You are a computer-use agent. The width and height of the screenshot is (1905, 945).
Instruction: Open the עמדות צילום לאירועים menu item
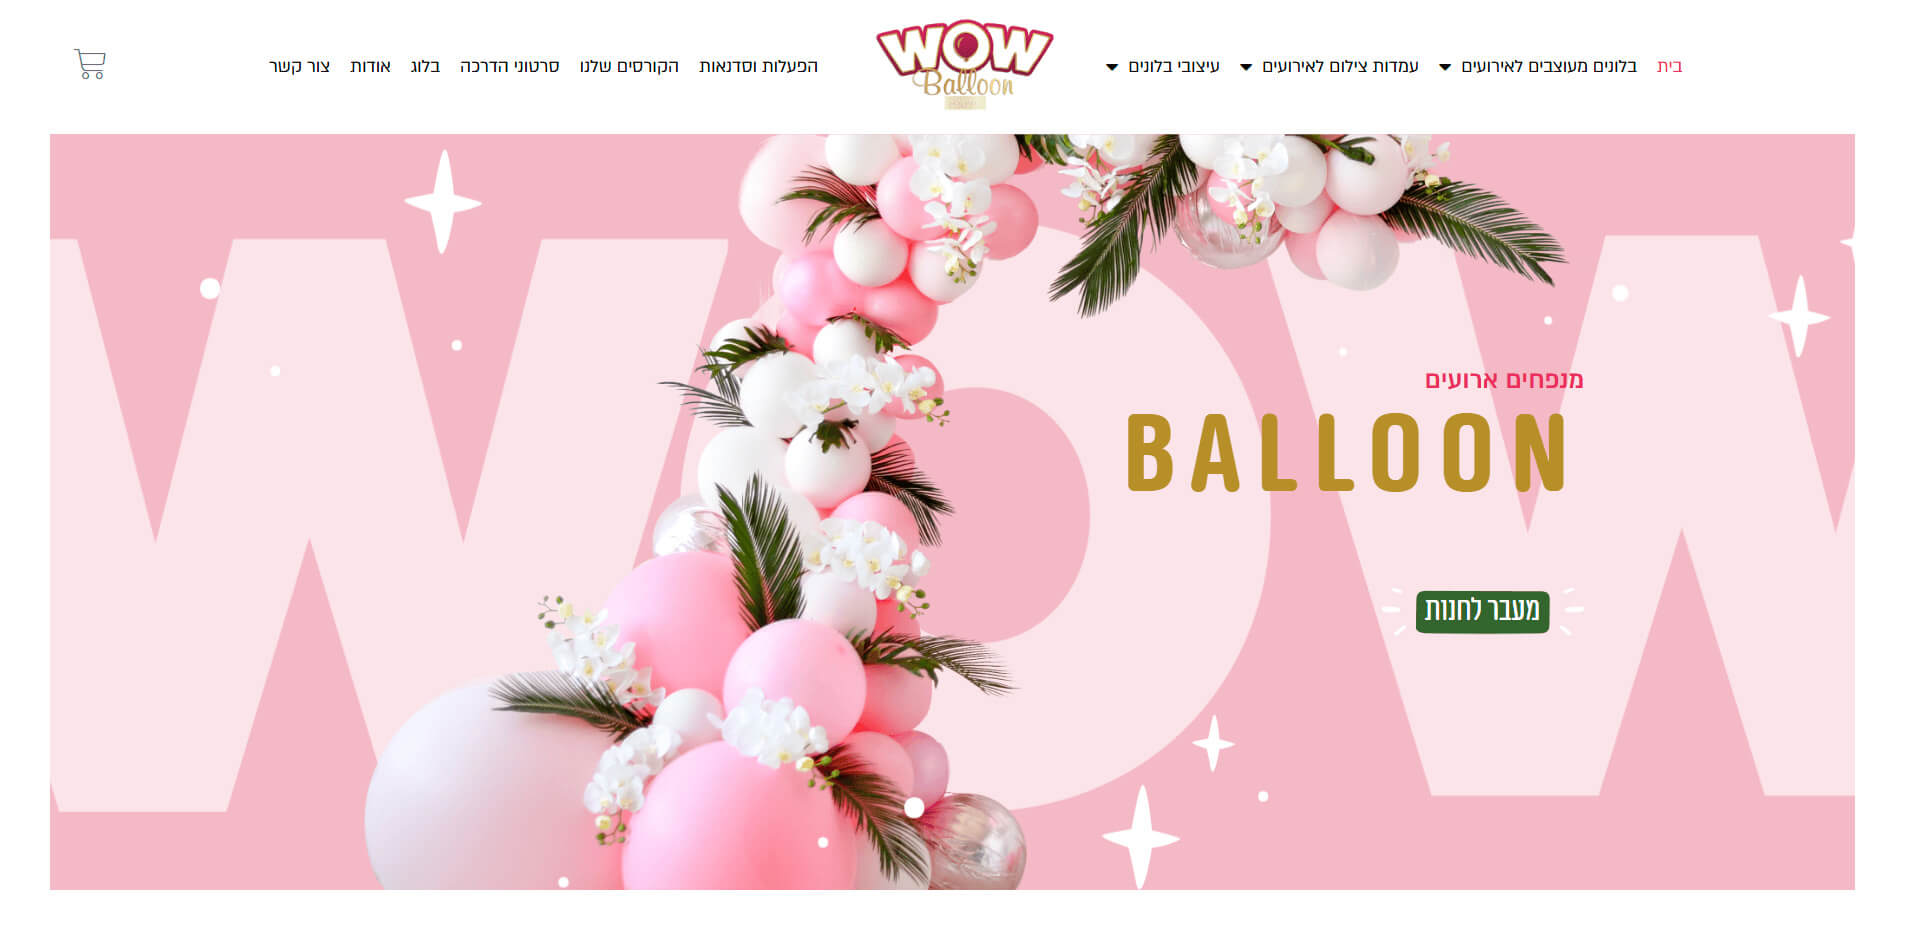(1340, 66)
